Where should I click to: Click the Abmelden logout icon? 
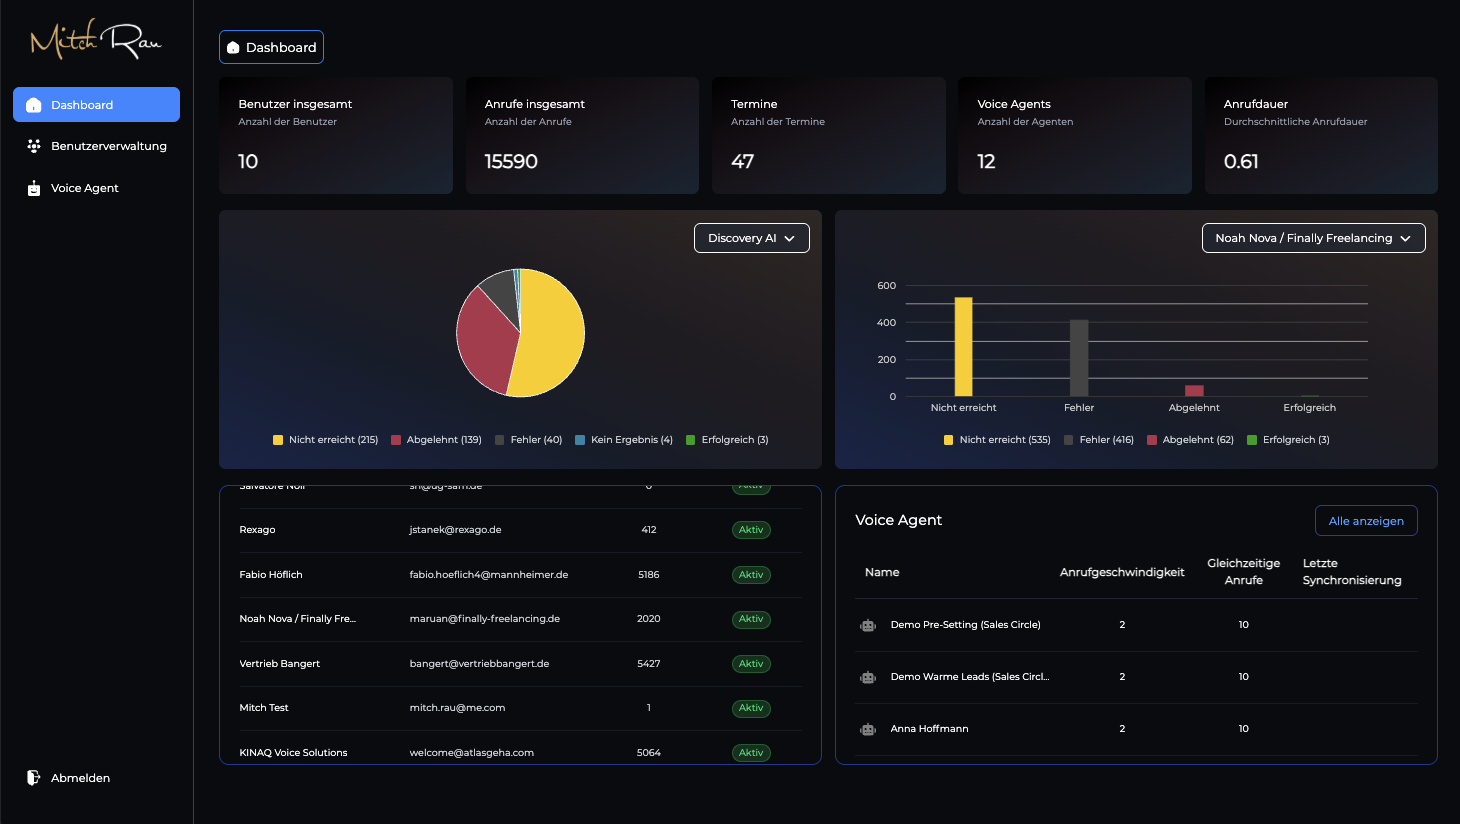point(33,777)
